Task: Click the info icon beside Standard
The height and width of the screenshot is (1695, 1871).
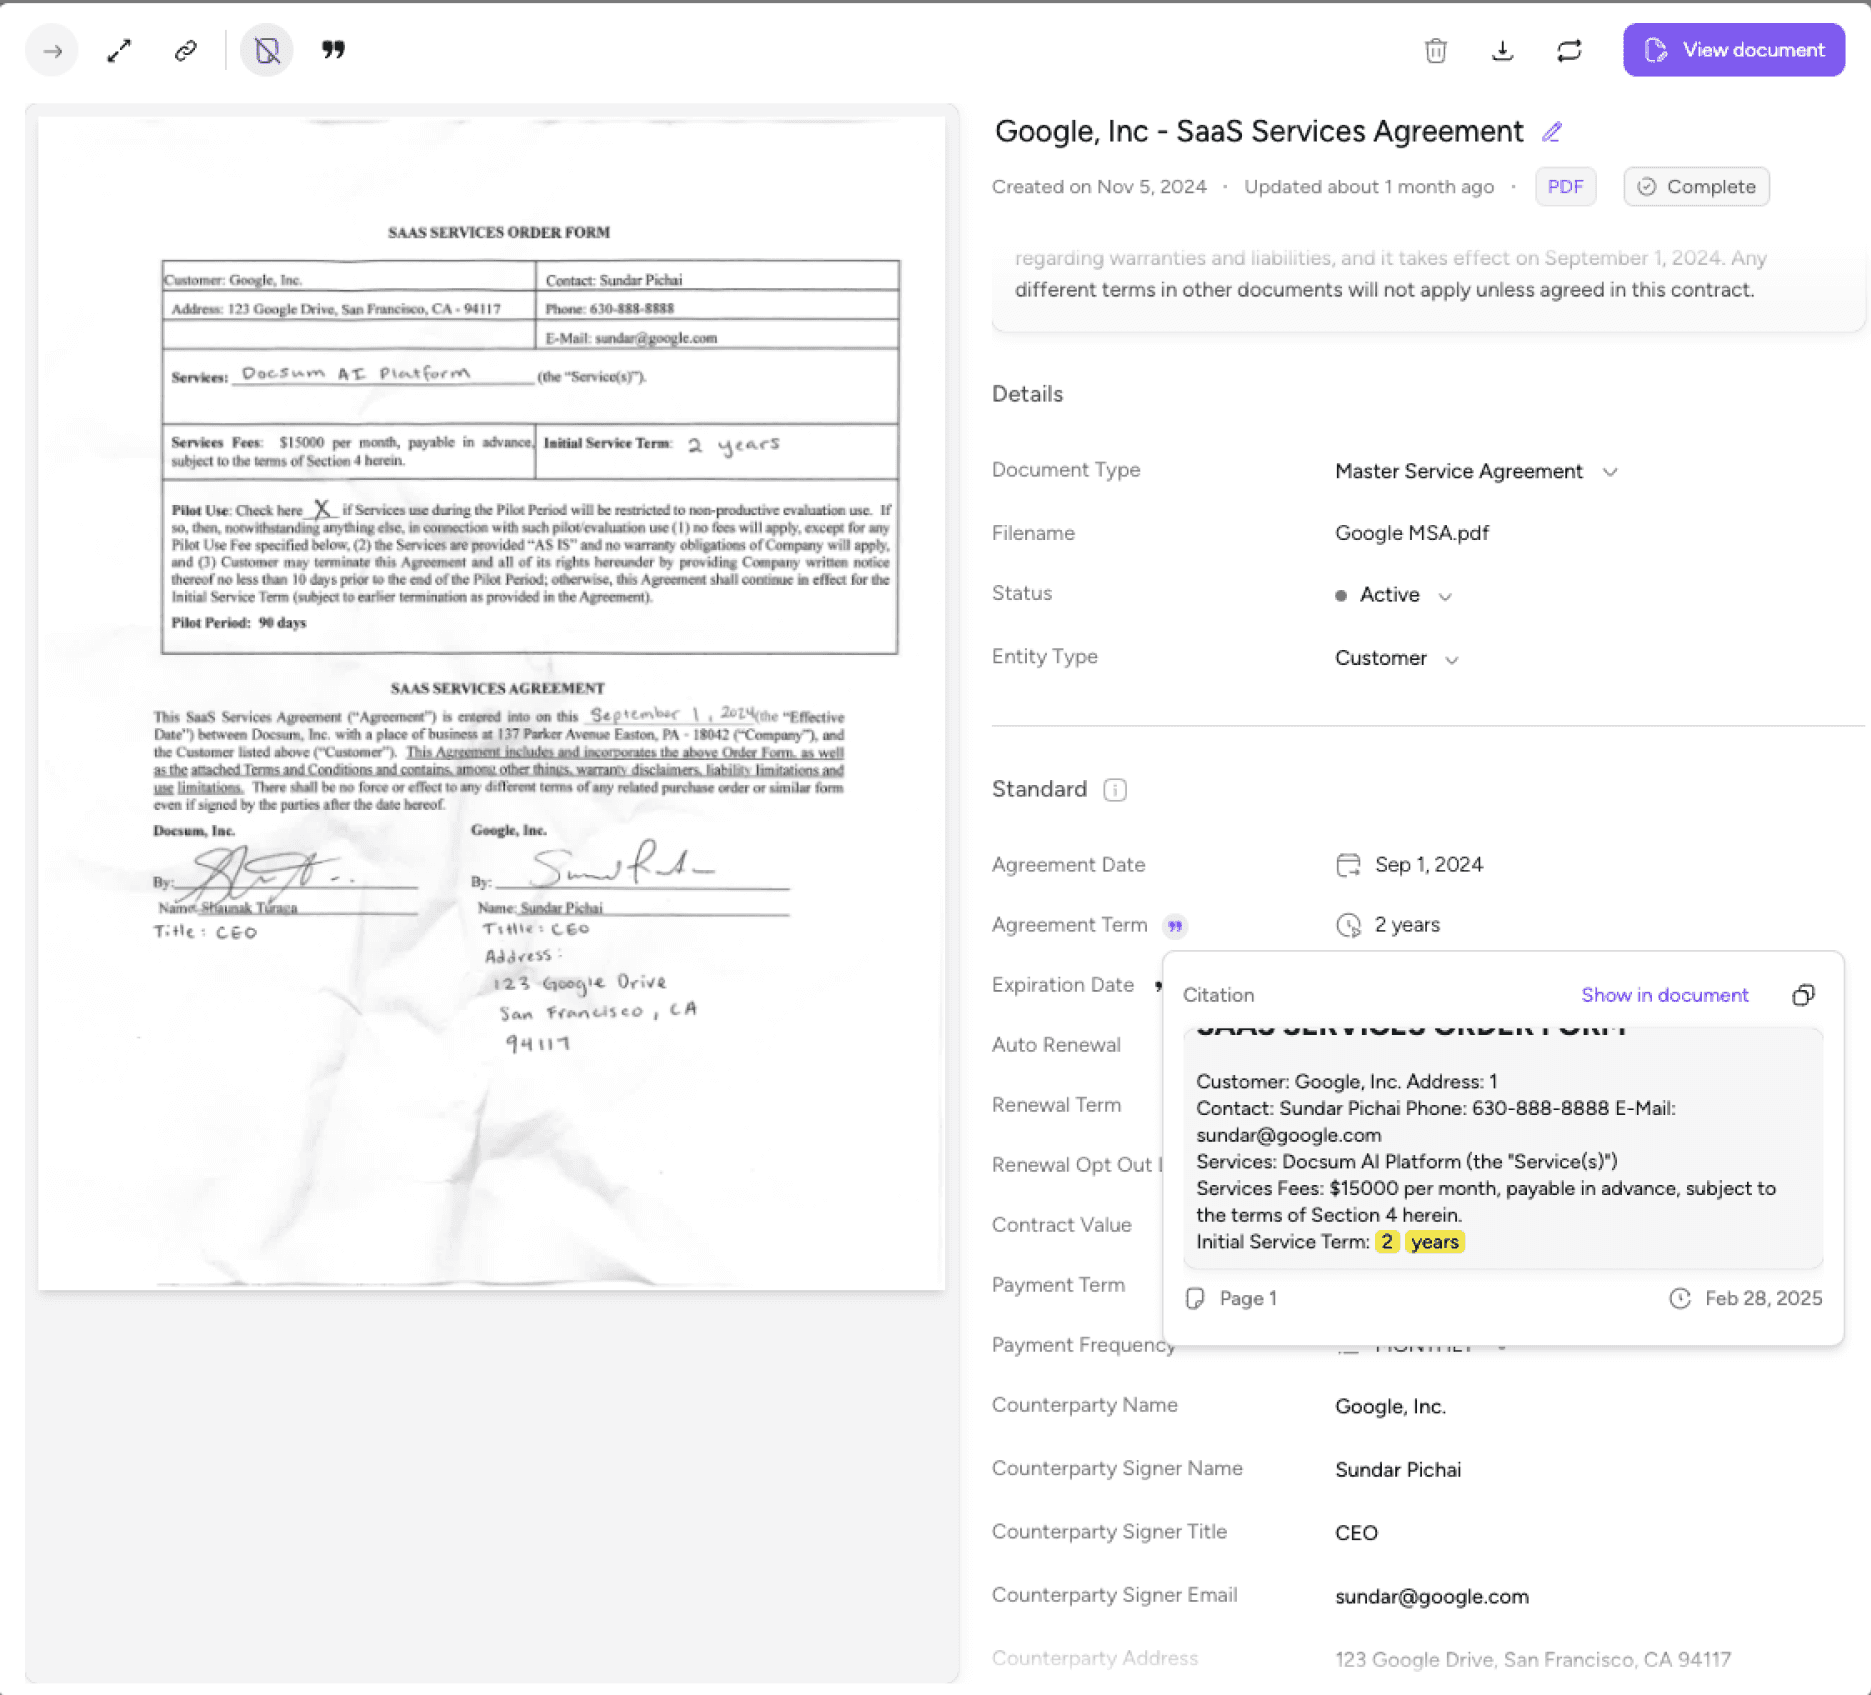Action: 1115,790
